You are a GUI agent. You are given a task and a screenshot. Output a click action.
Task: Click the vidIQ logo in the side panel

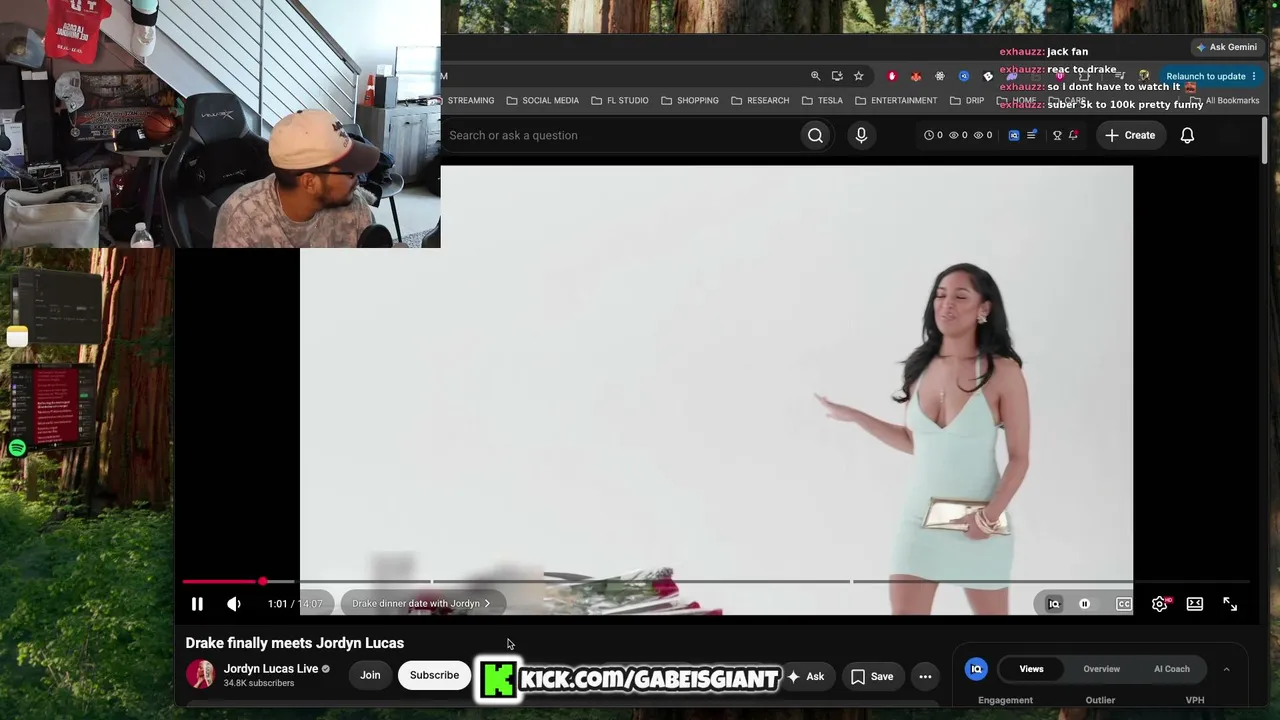pyautogui.click(x=976, y=669)
